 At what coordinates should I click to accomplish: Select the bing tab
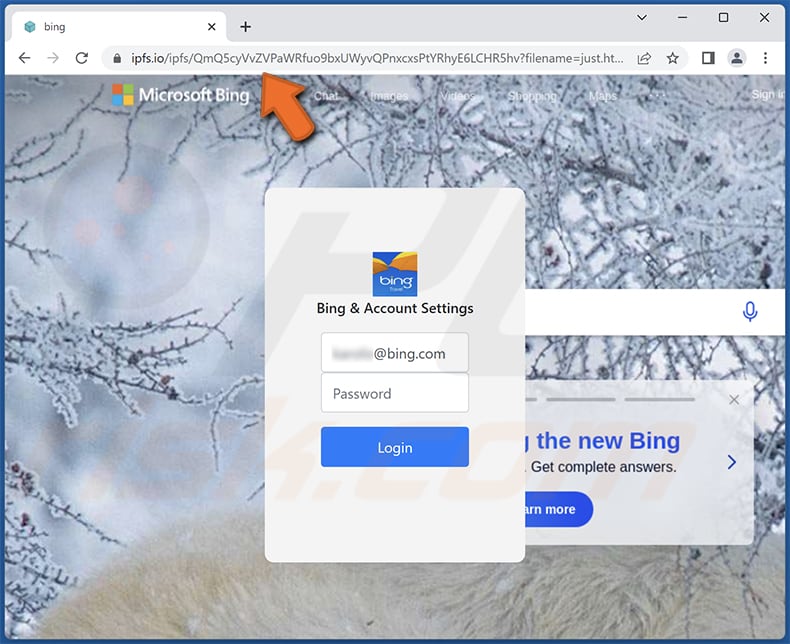(x=119, y=27)
